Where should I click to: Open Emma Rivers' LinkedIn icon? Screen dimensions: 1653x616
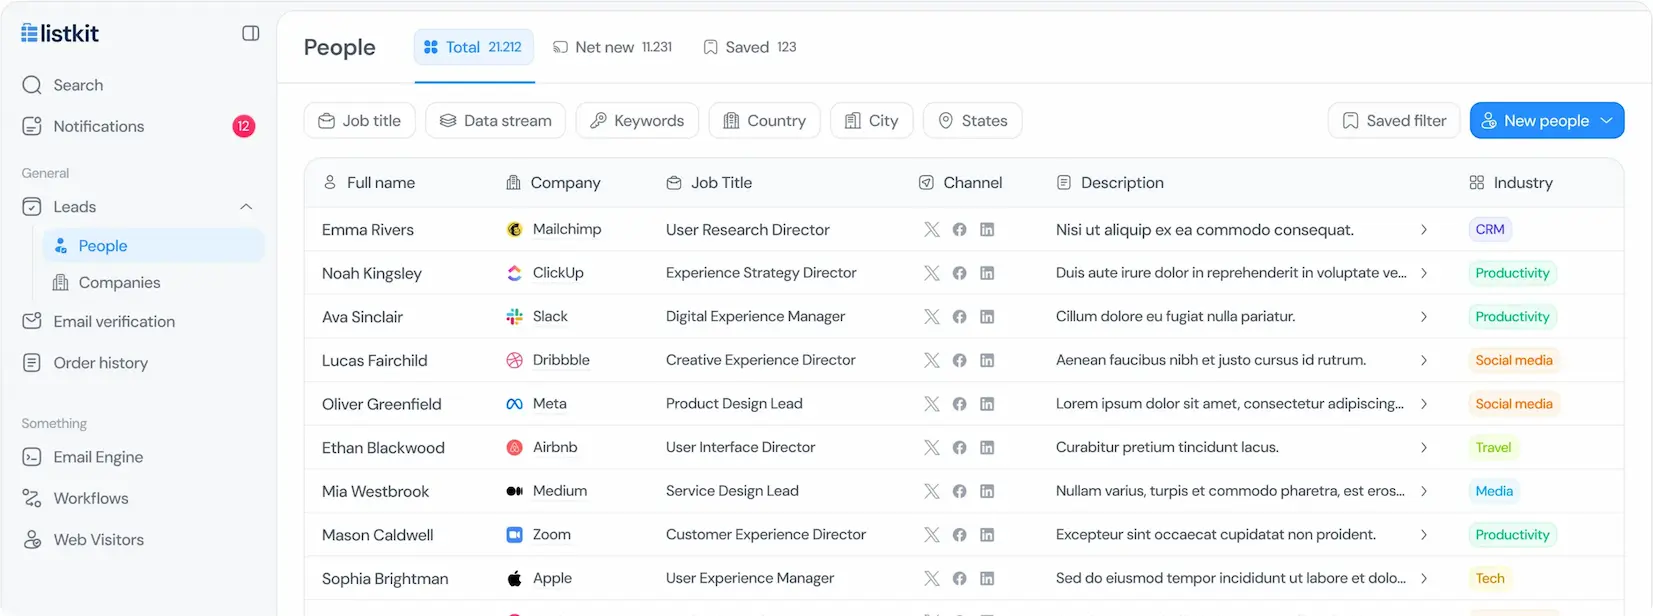[x=987, y=230]
